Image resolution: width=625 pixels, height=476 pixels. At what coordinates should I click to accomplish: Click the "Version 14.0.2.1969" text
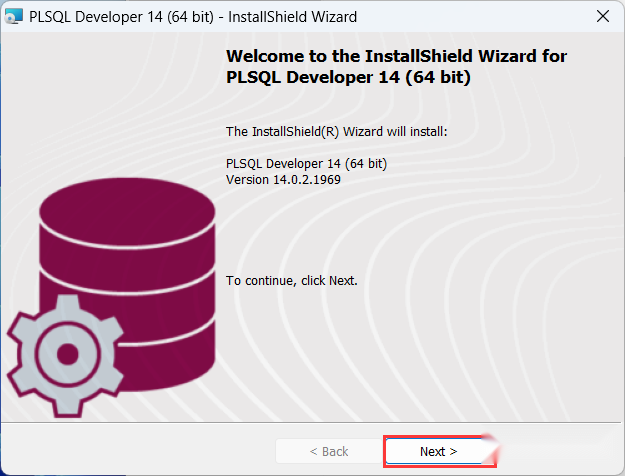click(283, 179)
